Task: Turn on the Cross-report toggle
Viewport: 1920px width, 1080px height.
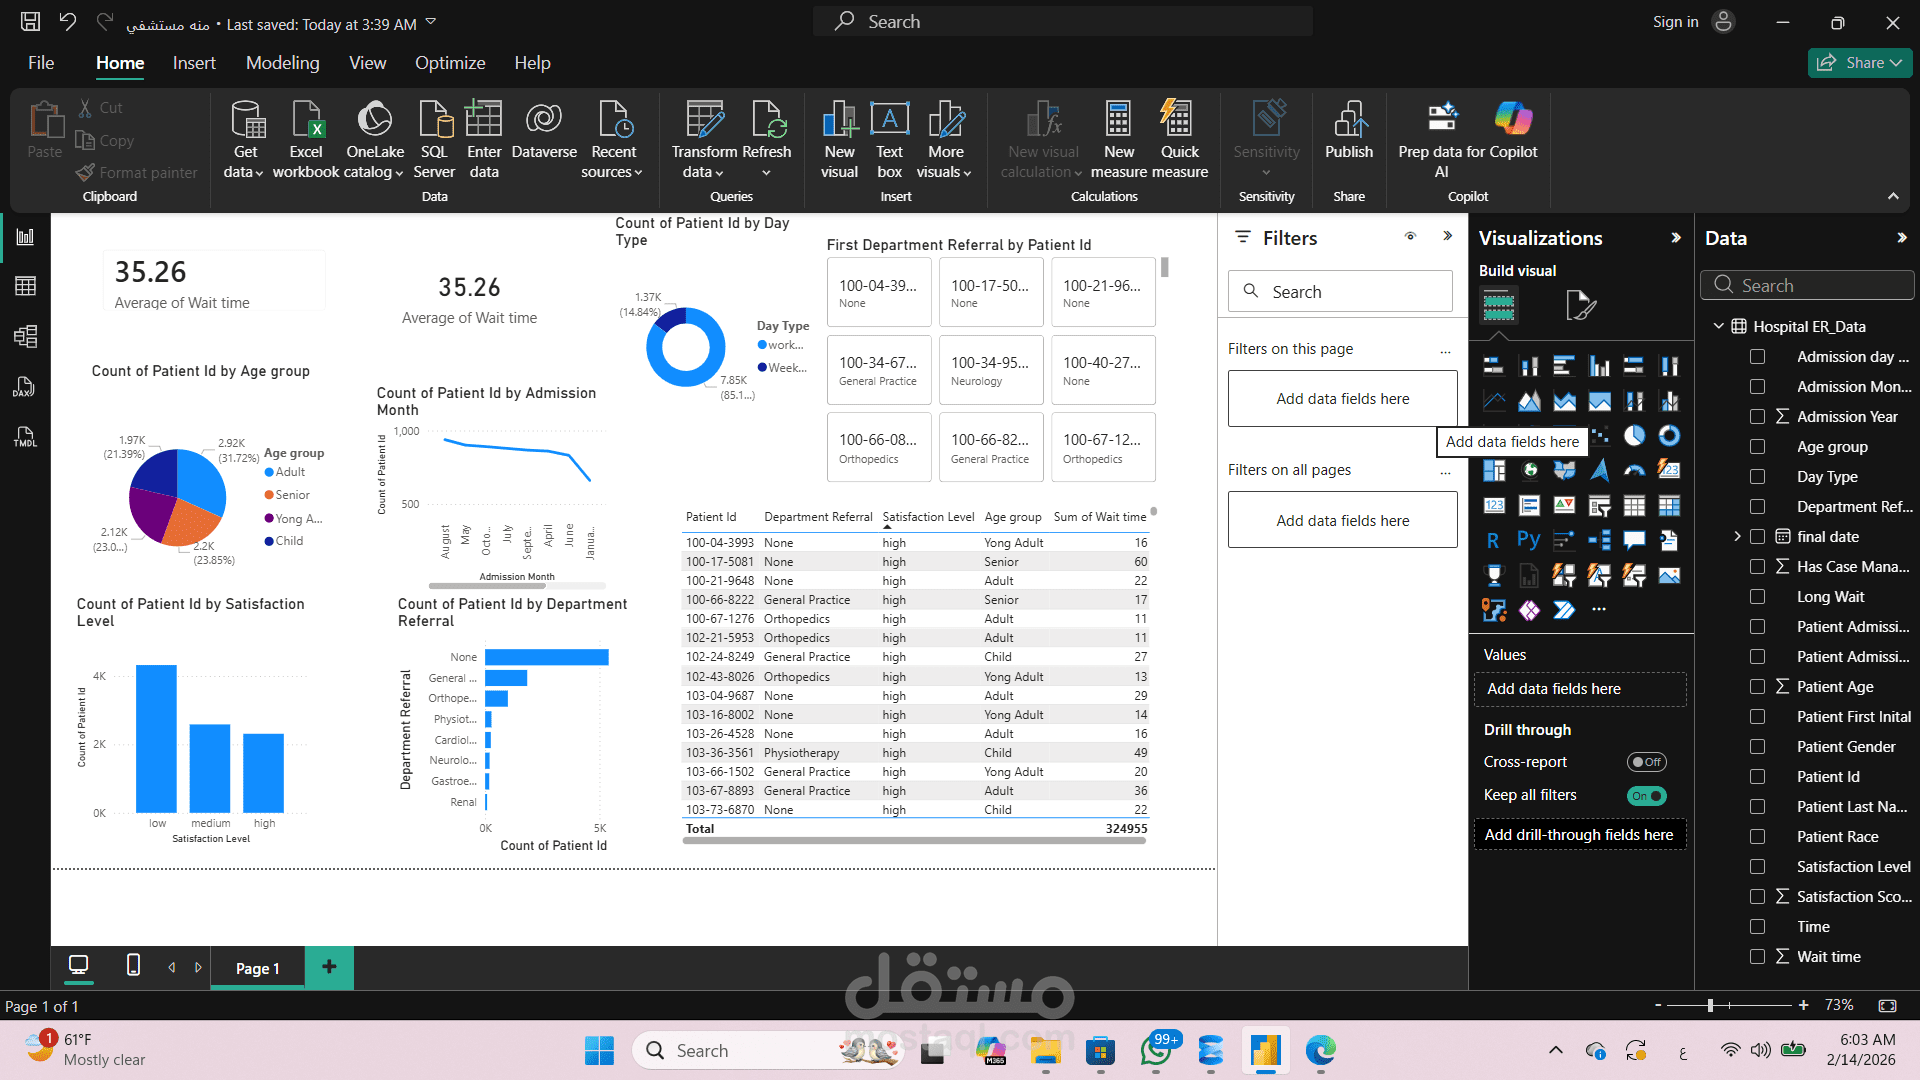Action: pos(1646,762)
